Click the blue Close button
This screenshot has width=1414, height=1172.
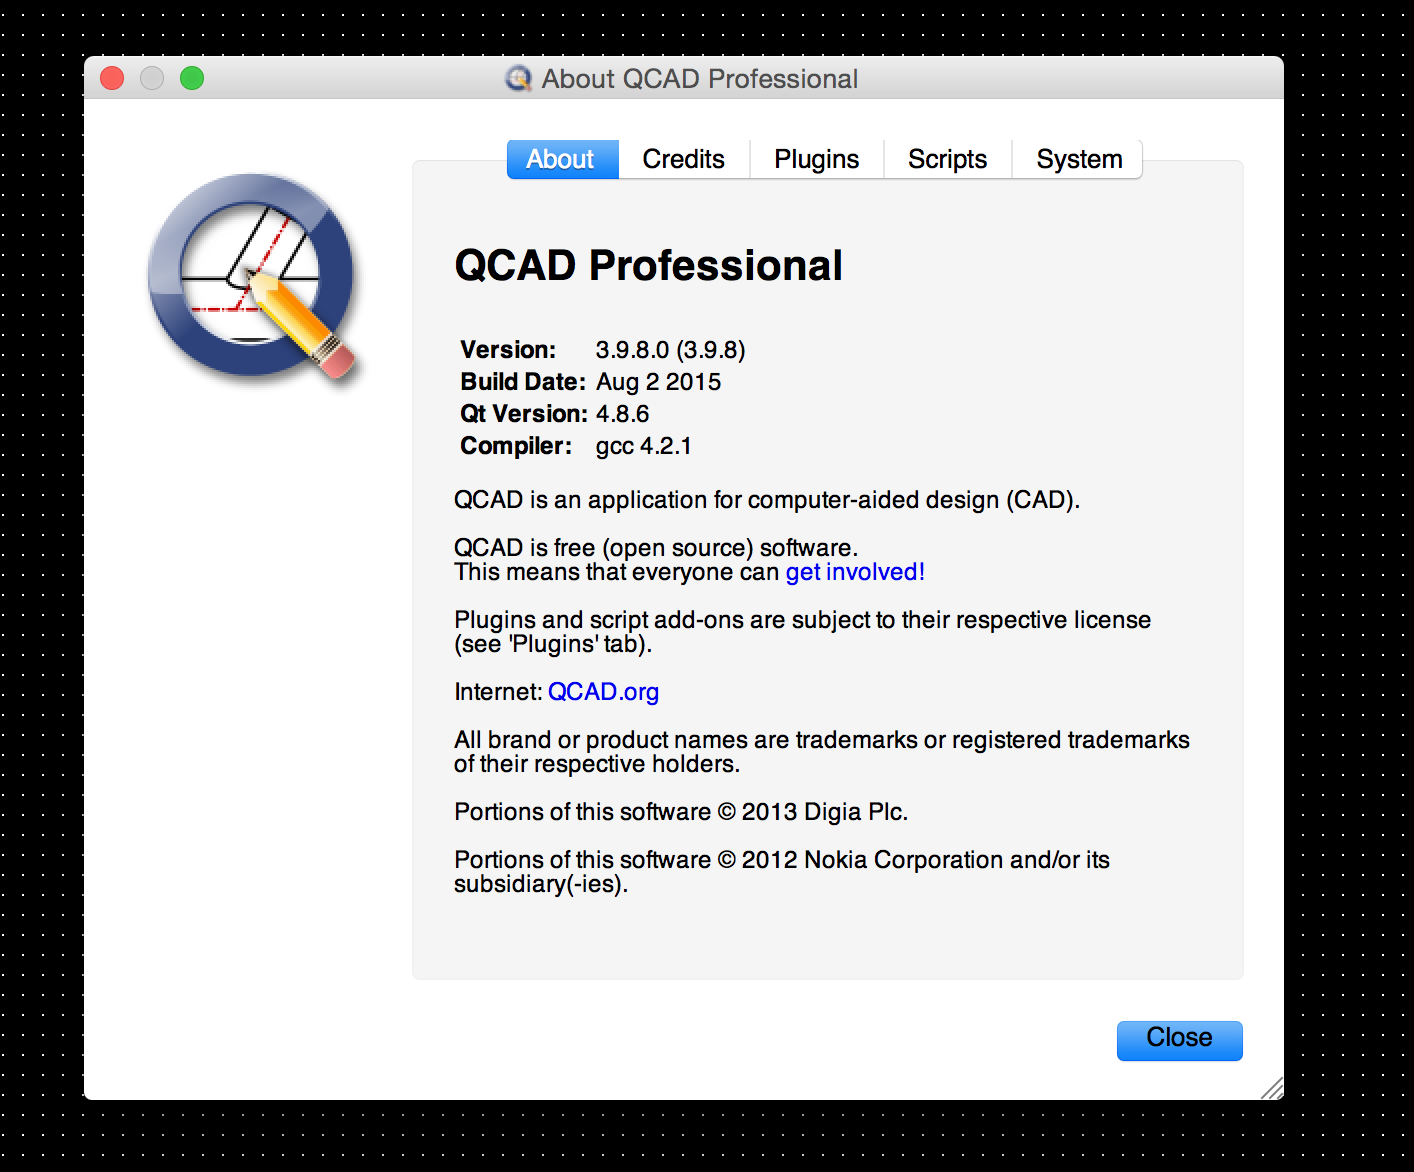click(x=1180, y=1040)
